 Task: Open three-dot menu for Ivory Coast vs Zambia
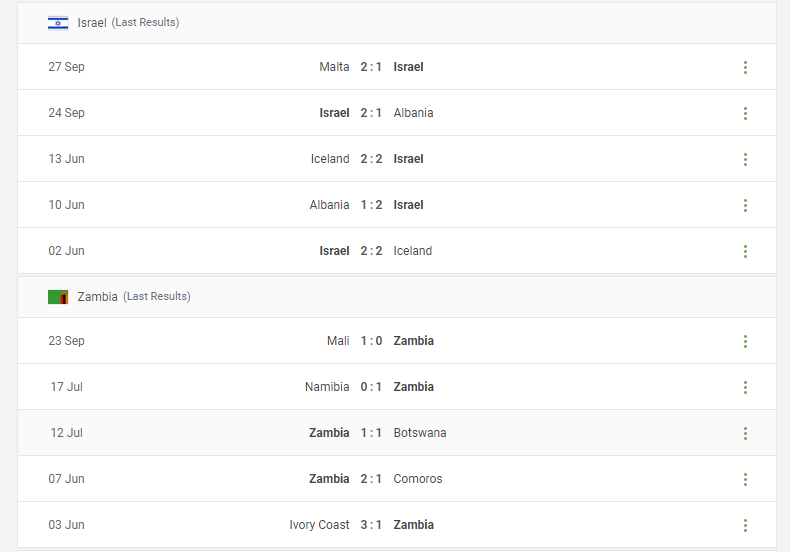[745, 525]
